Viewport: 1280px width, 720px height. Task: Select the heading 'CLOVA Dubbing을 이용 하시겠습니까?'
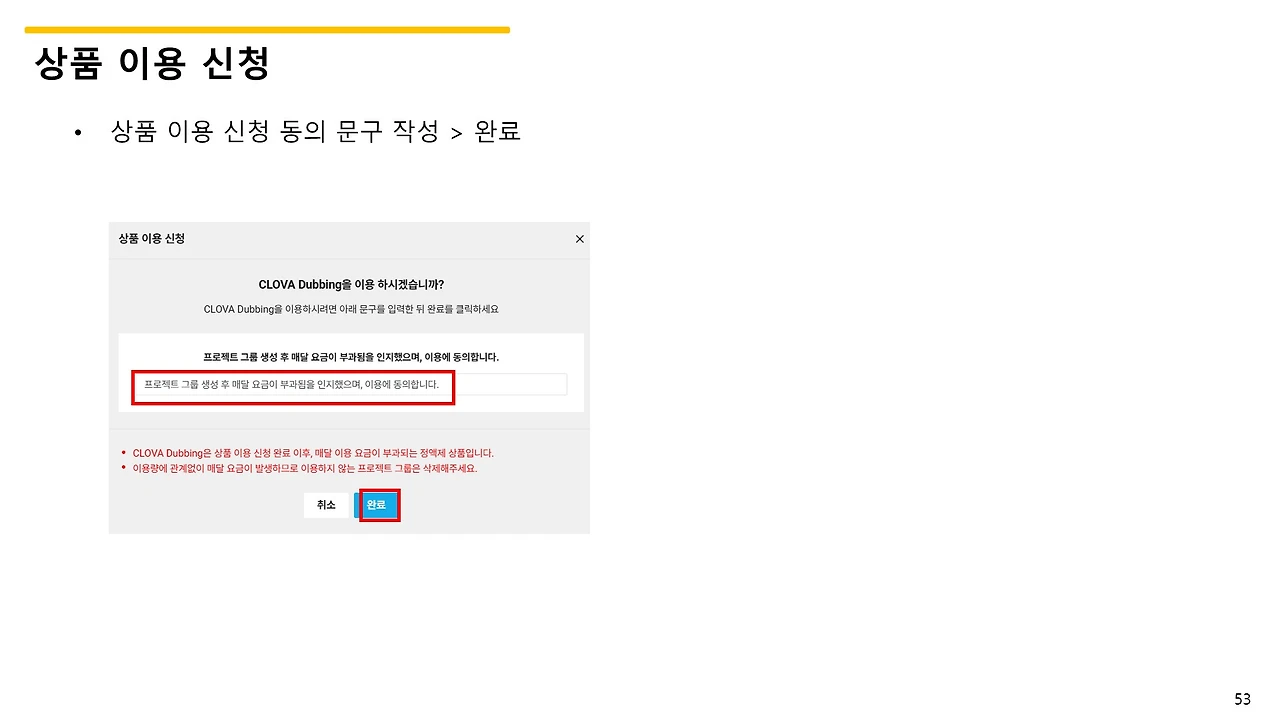(x=351, y=285)
